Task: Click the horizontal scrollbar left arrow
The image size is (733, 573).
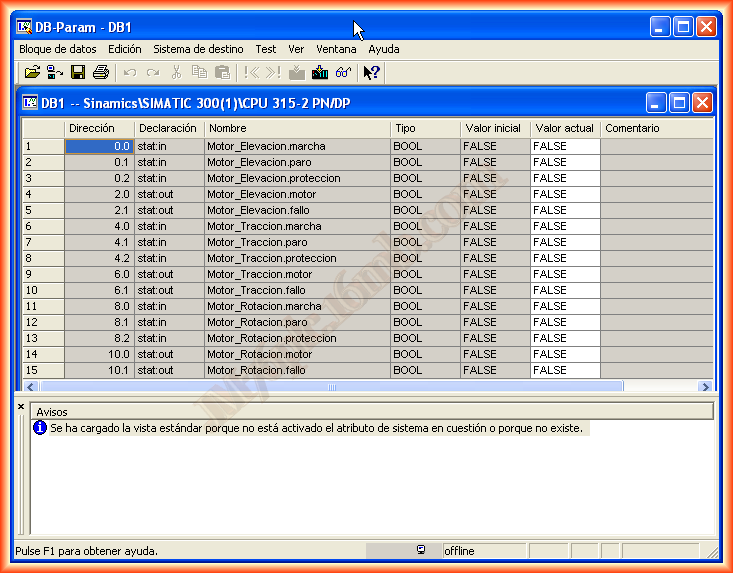Action: tap(29, 387)
